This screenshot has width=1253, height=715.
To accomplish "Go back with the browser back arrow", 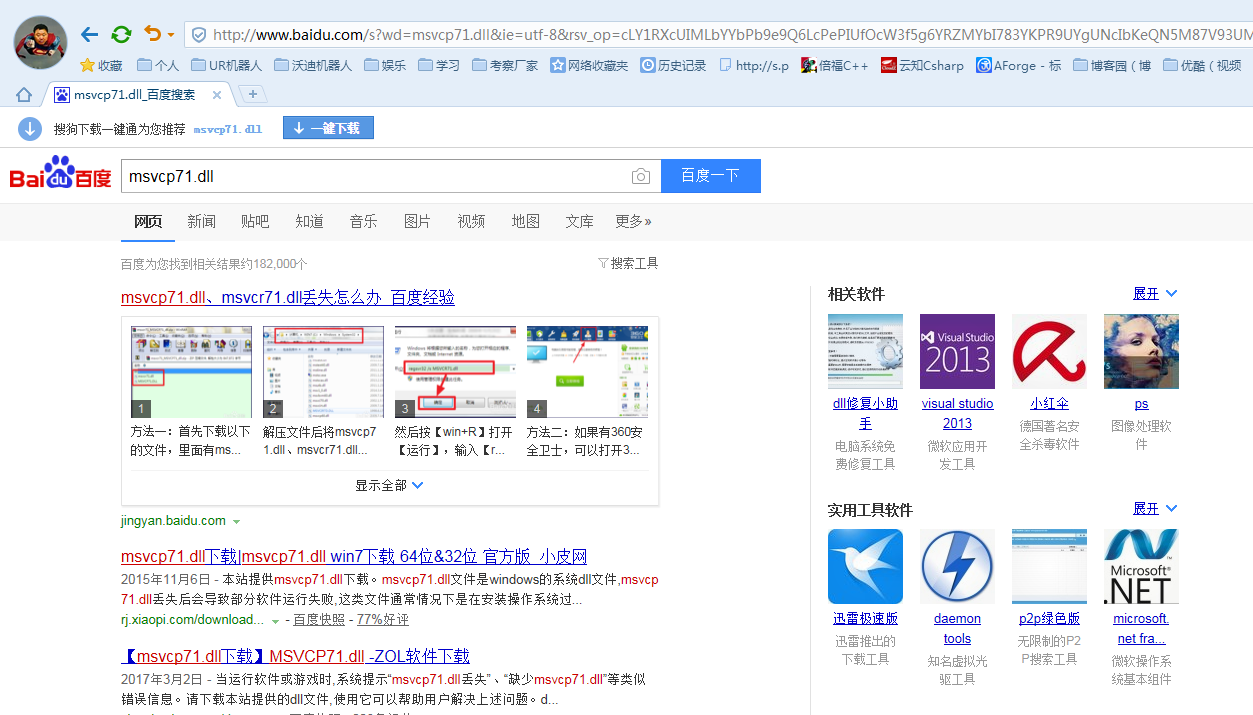I will (x=90, y=35).
